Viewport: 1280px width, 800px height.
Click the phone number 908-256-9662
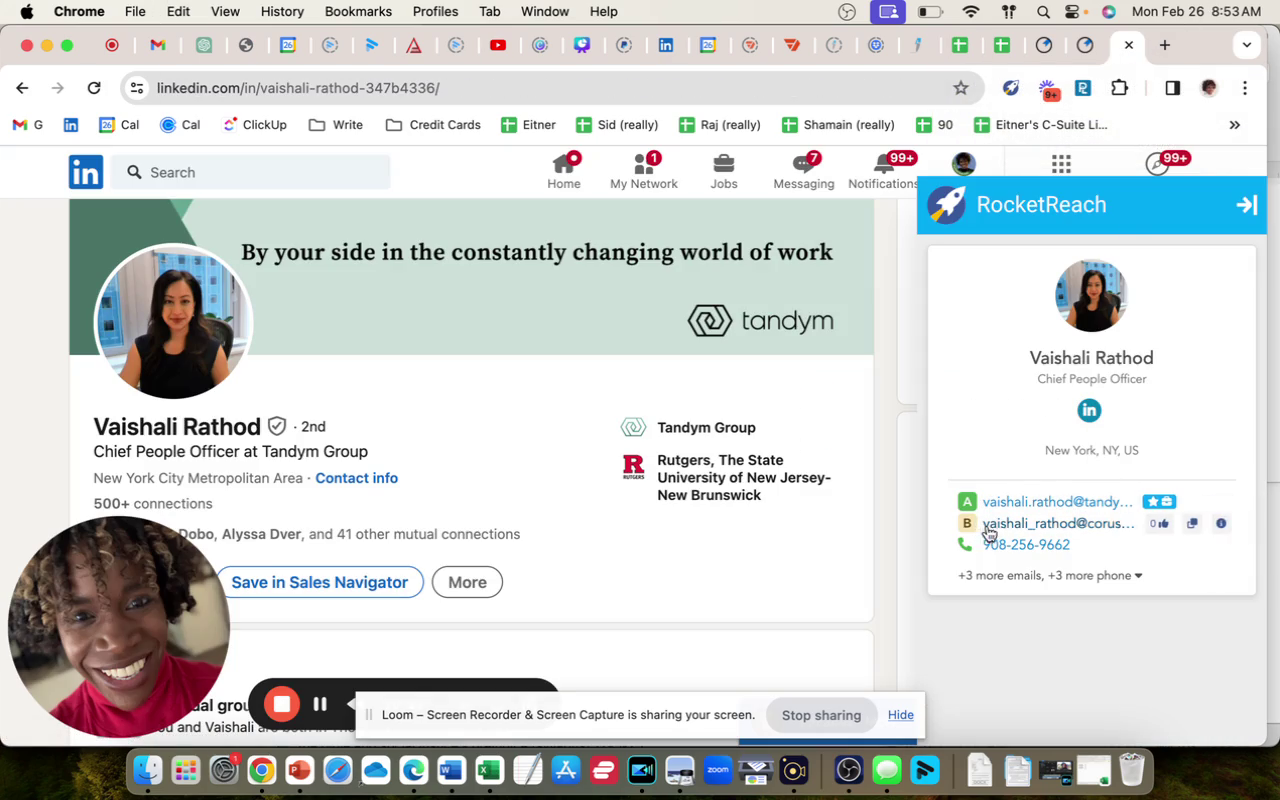1026,545
